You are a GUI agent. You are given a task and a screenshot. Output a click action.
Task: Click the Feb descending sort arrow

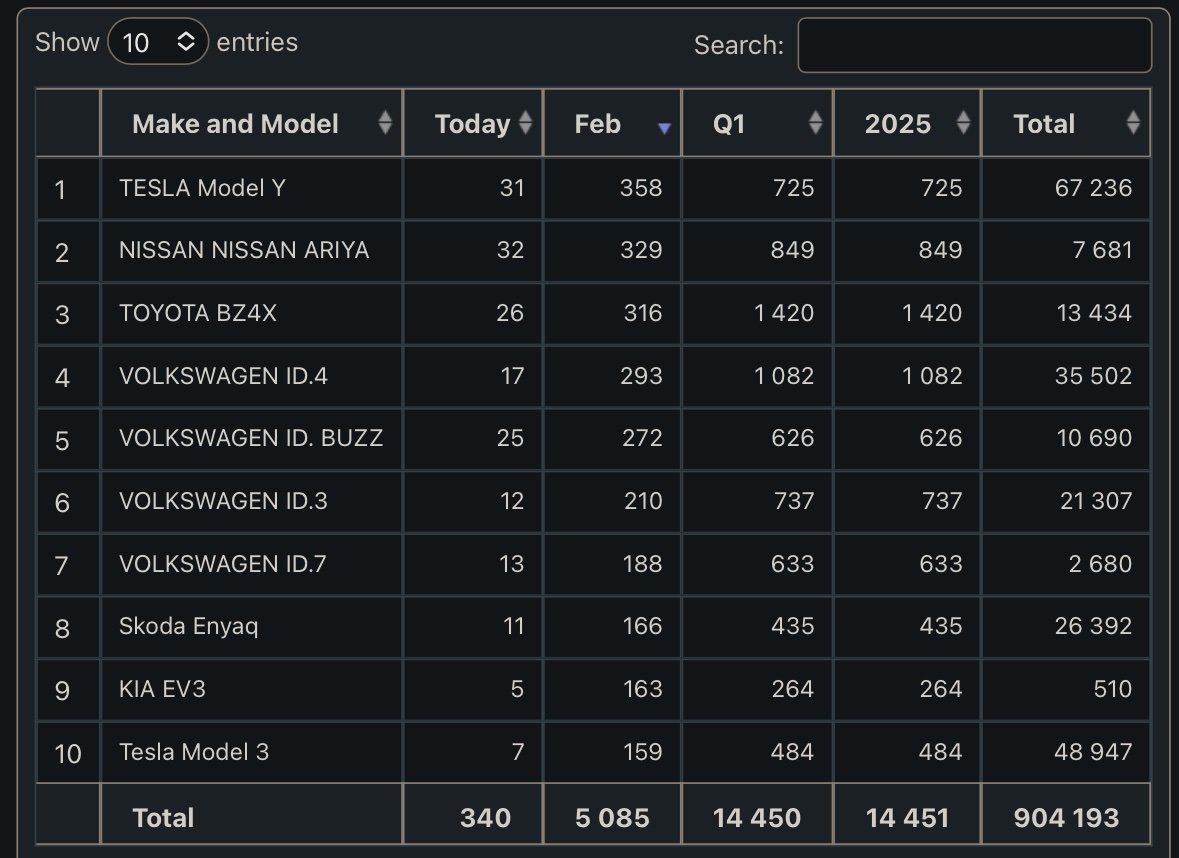tap(664, 128)
